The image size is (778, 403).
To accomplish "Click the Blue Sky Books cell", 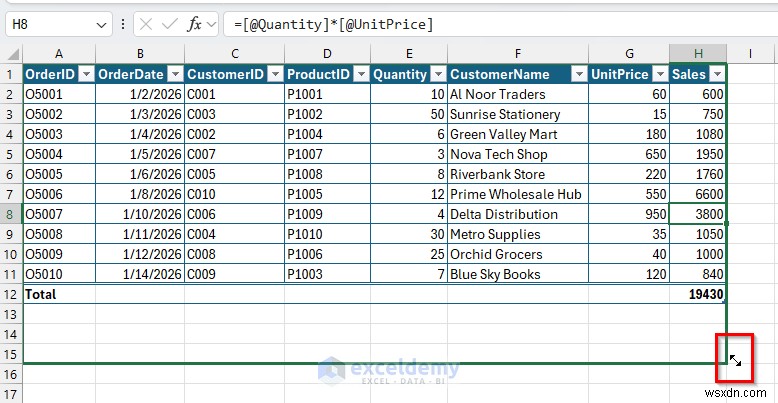I will (518, 274).
